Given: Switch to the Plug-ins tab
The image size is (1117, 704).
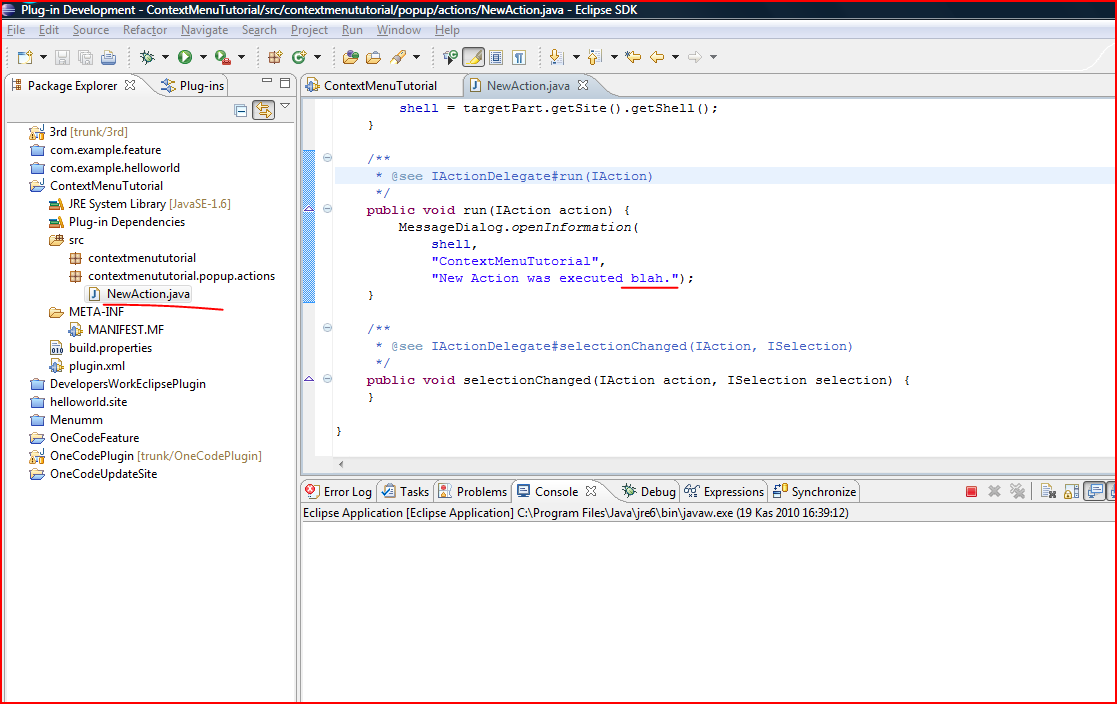Looking at the screenshot, I should (192, 86).
